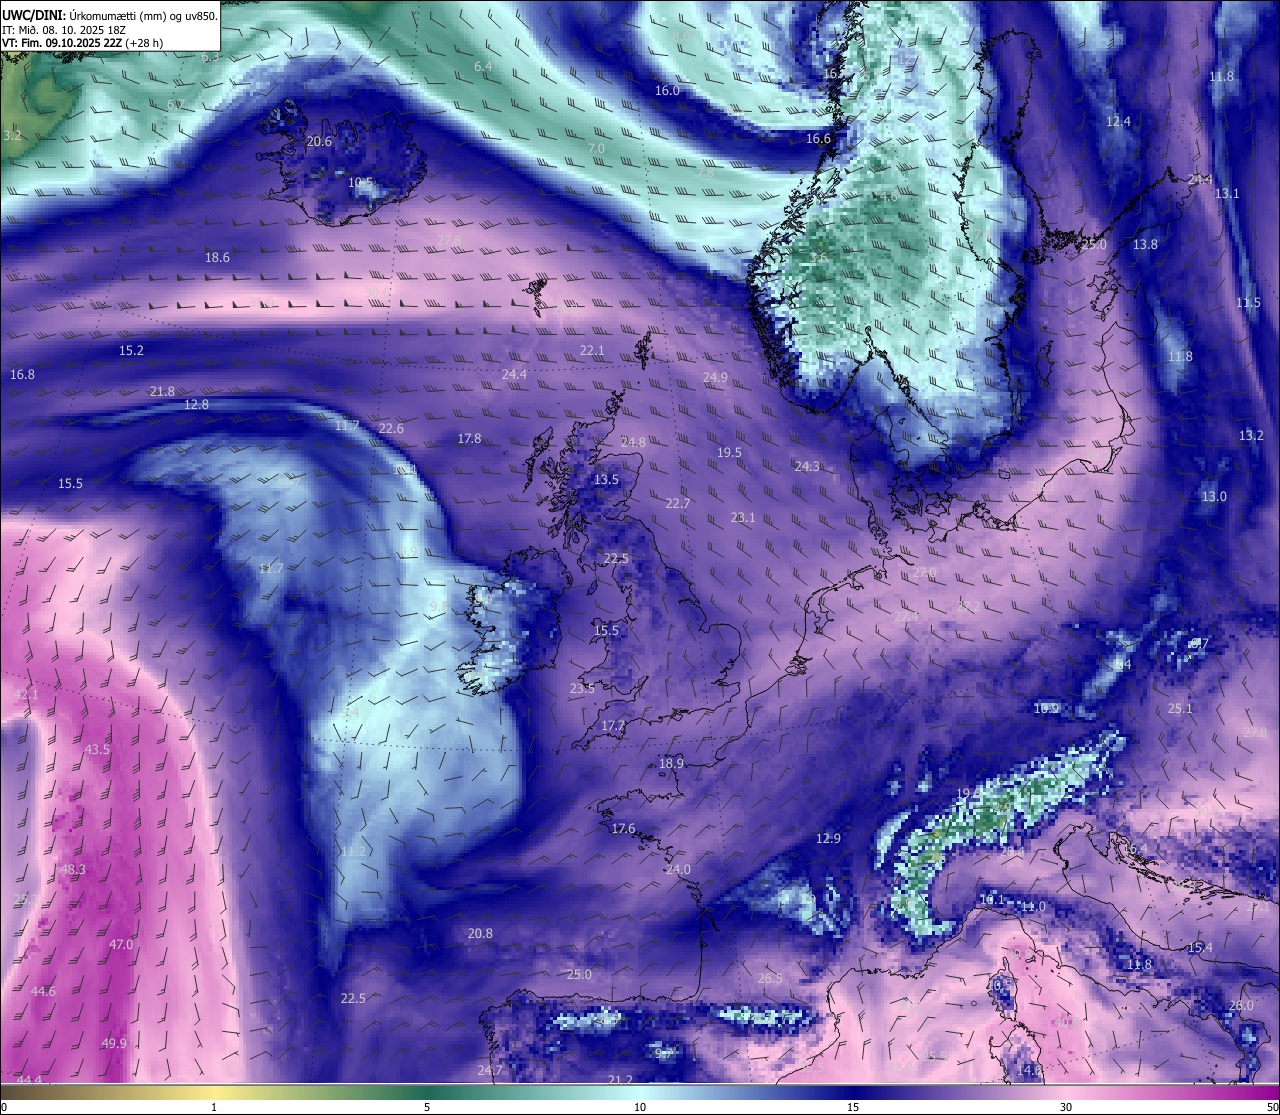
Task: Click the 23.5 value label
Action: point(582,688)
